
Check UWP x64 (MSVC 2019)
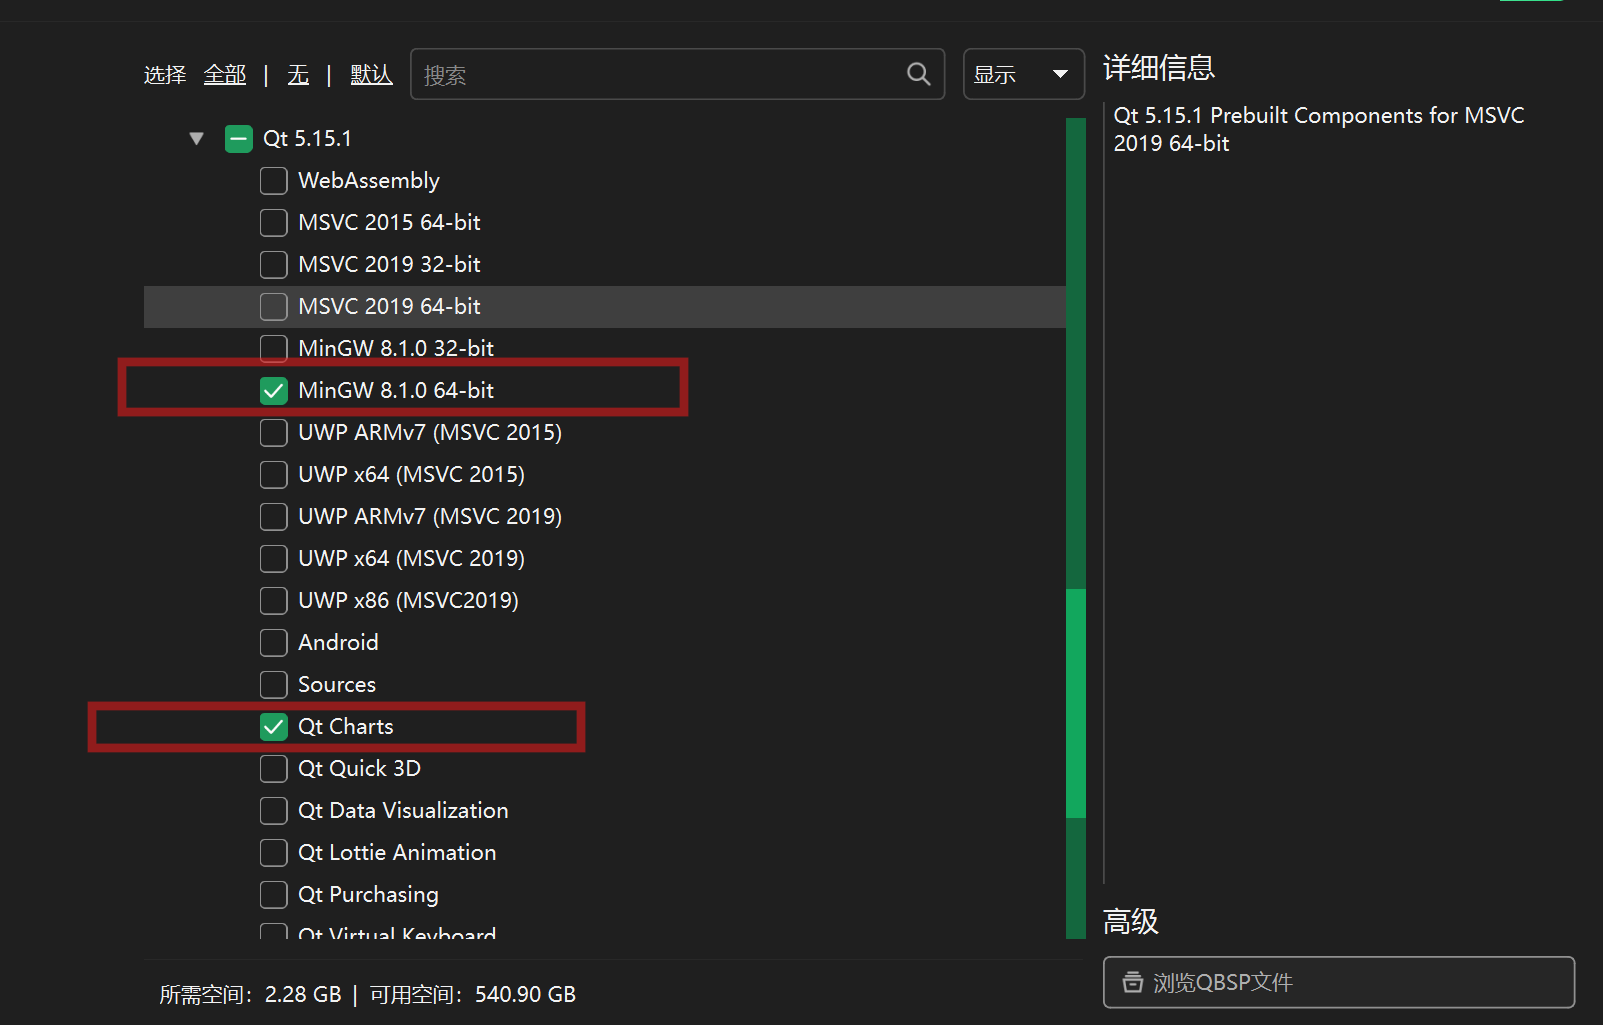coord(273,559)
